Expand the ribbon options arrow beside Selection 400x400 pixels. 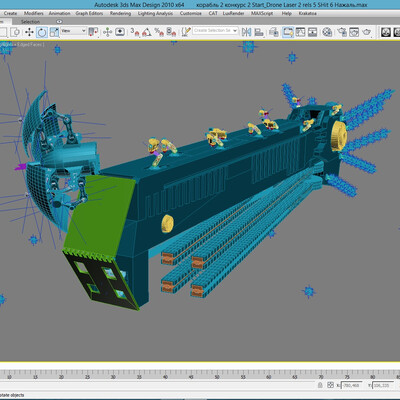pos(59,22)
